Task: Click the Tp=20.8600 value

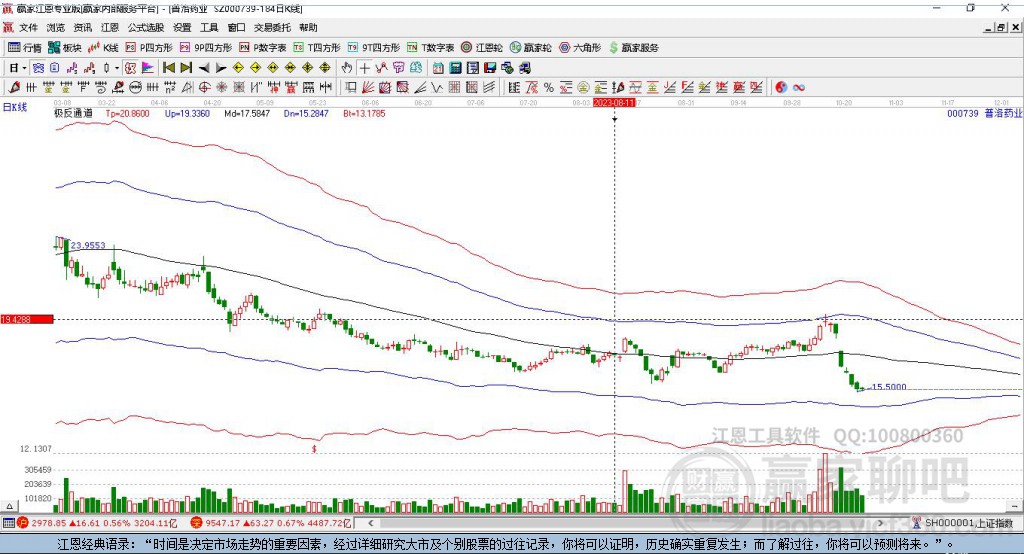Action: click(x=127, y=113)
